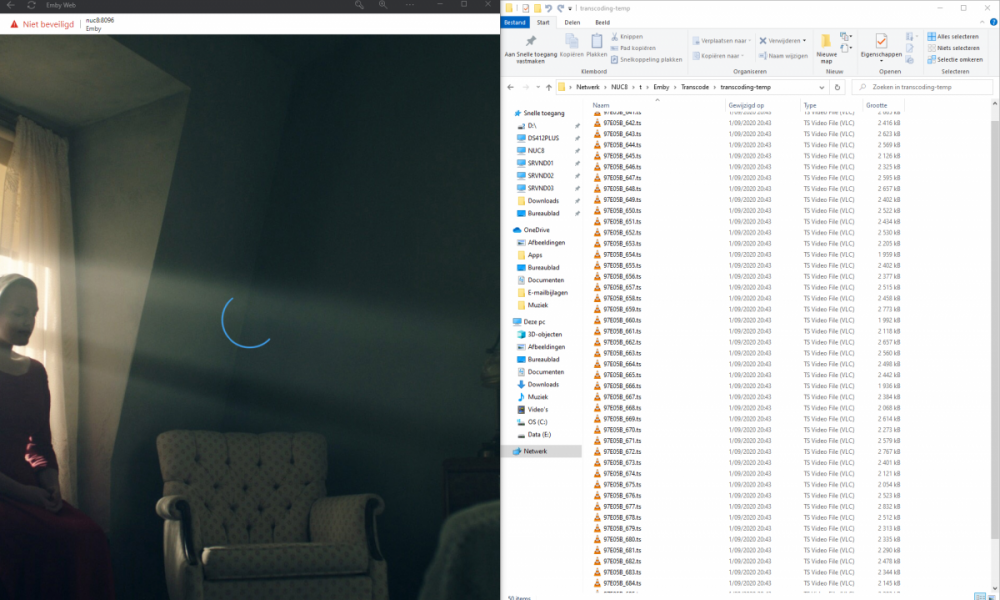Click VLC icon of 97E05B_677.ts
This screenshot has height=600, width=1000.
click(x=597, y=507)
